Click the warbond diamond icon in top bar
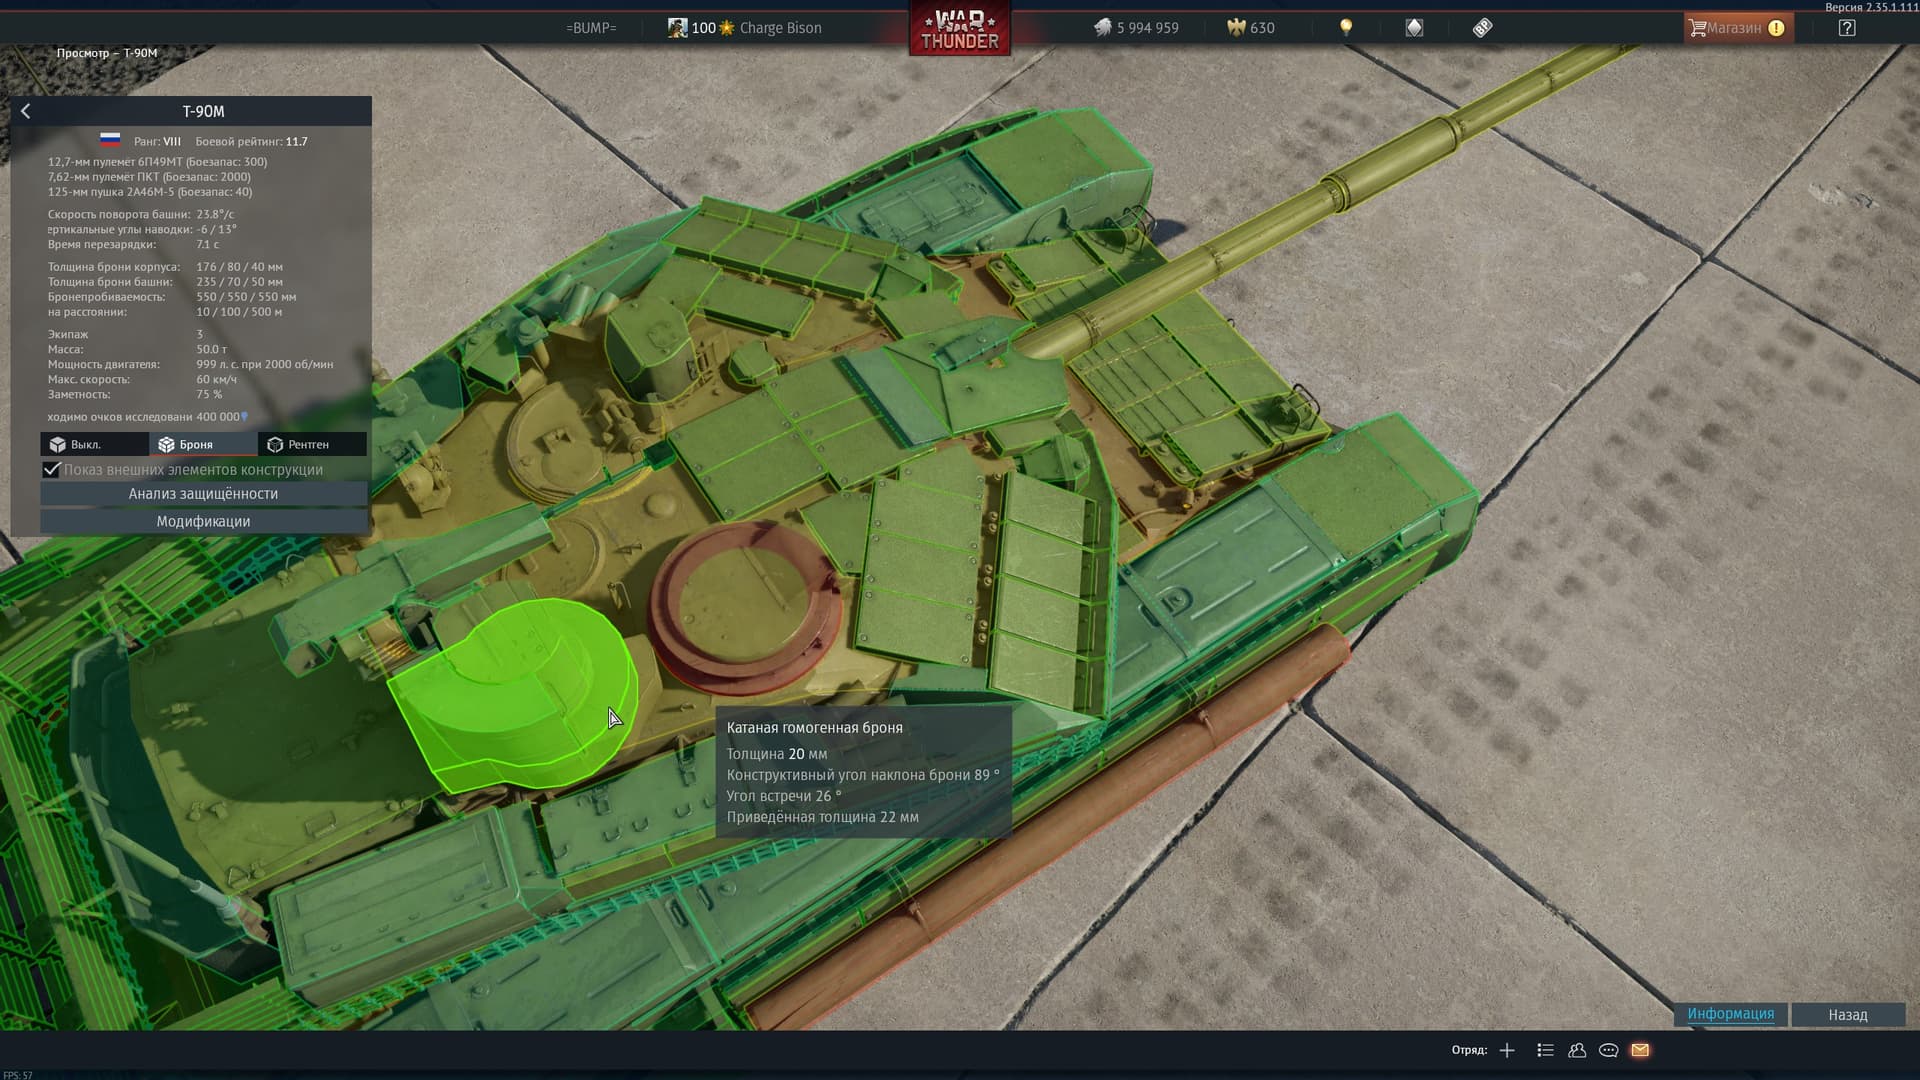1920x1080 pixels. [1414, 28]
